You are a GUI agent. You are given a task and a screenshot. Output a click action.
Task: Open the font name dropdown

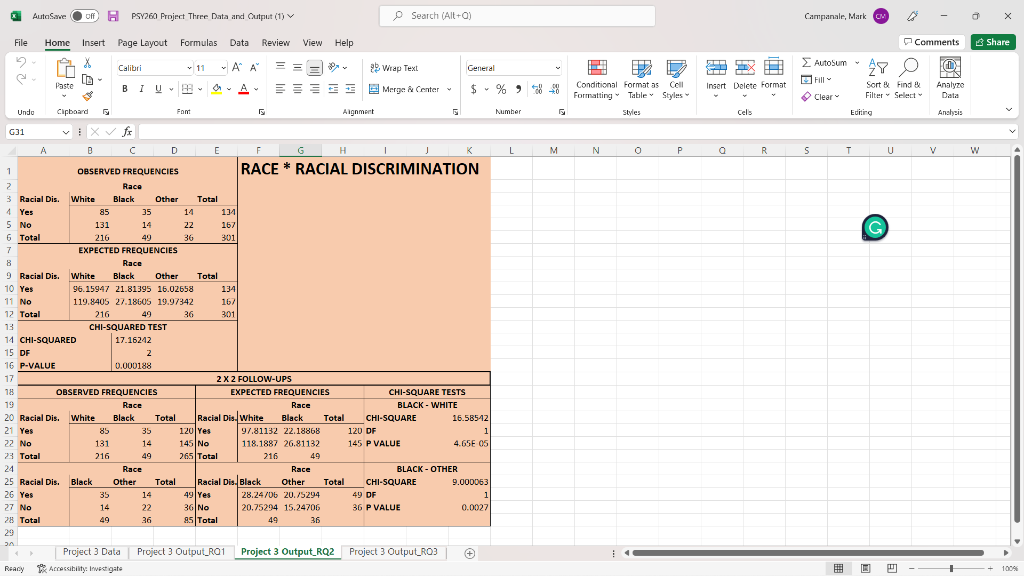pyautogui.click(x=190, y=68)
